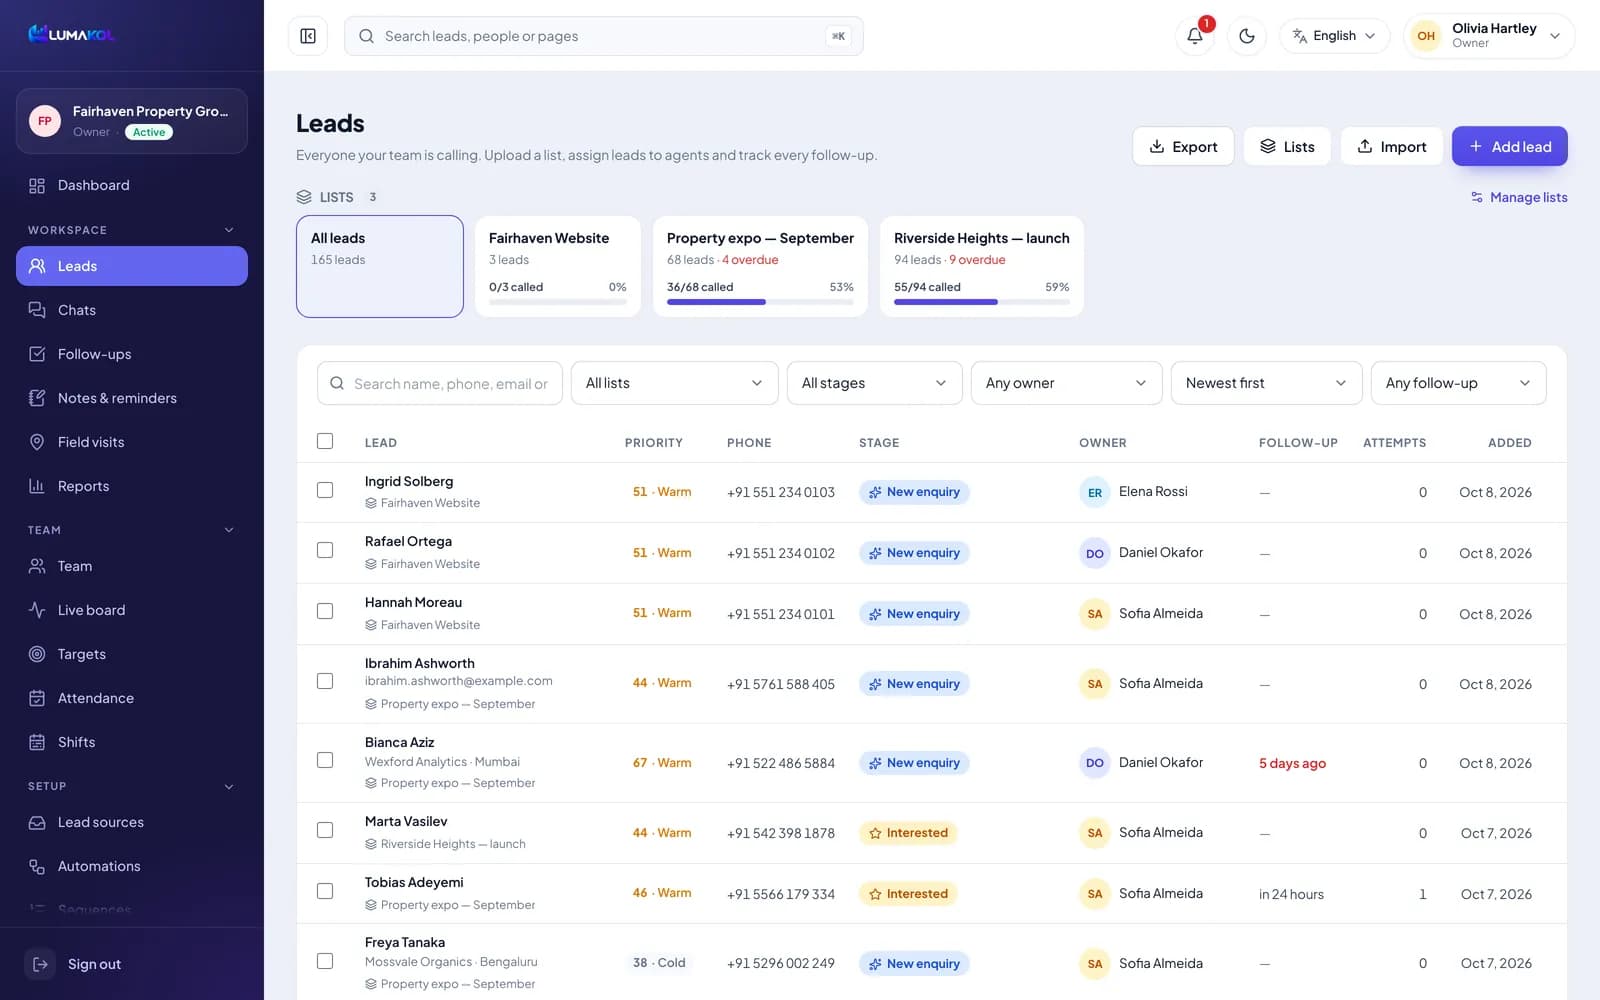Screen dimensions: 1600x1000
Task: Open Notes & reminders
Action: (x=132, y=398)
